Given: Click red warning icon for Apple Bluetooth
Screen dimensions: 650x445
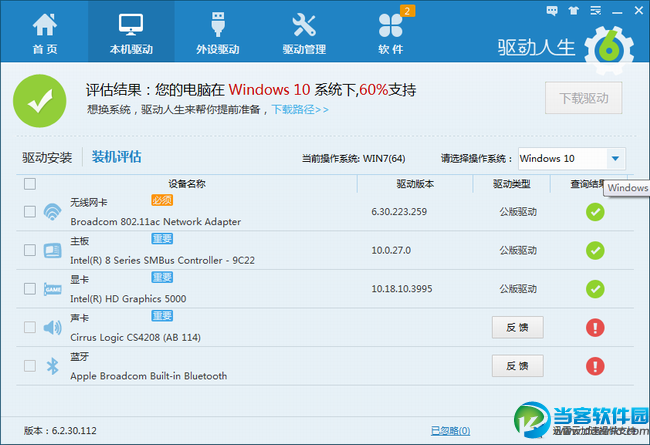Looking at the screenshot, I should pos(595,366).
